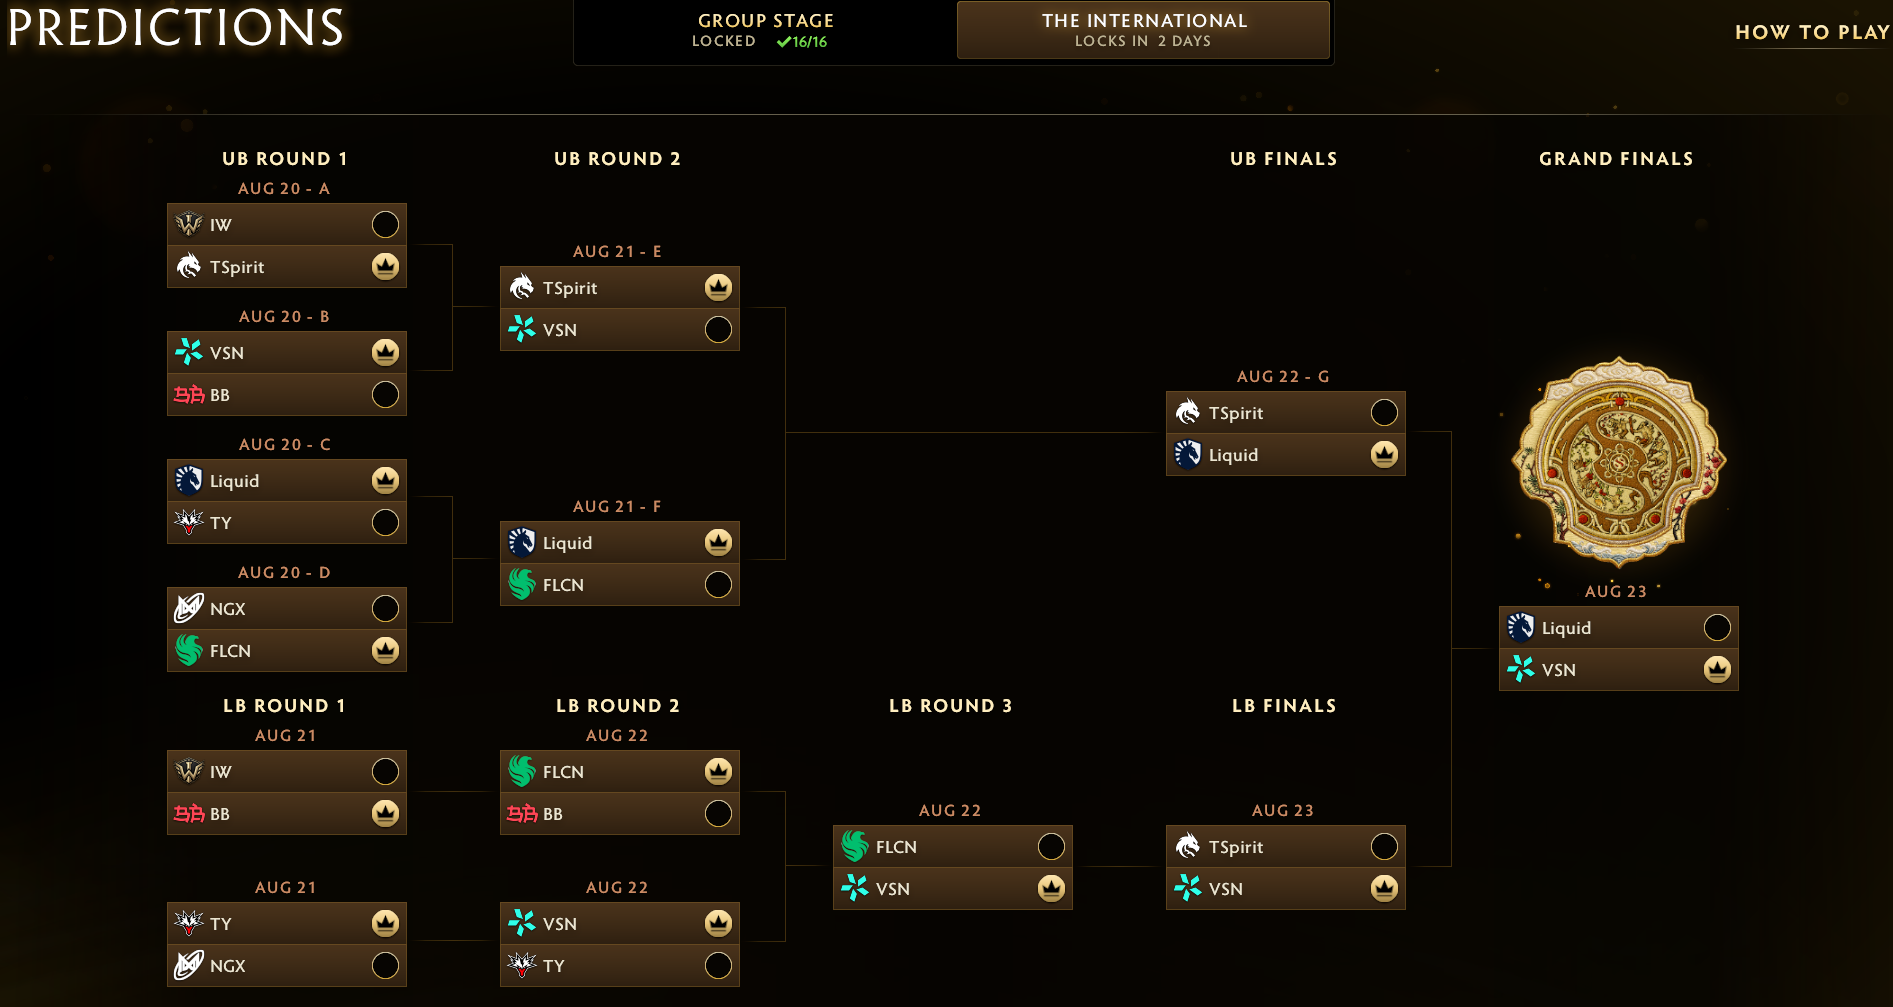Pick NGX to win LB Round 1

[385, 965]
